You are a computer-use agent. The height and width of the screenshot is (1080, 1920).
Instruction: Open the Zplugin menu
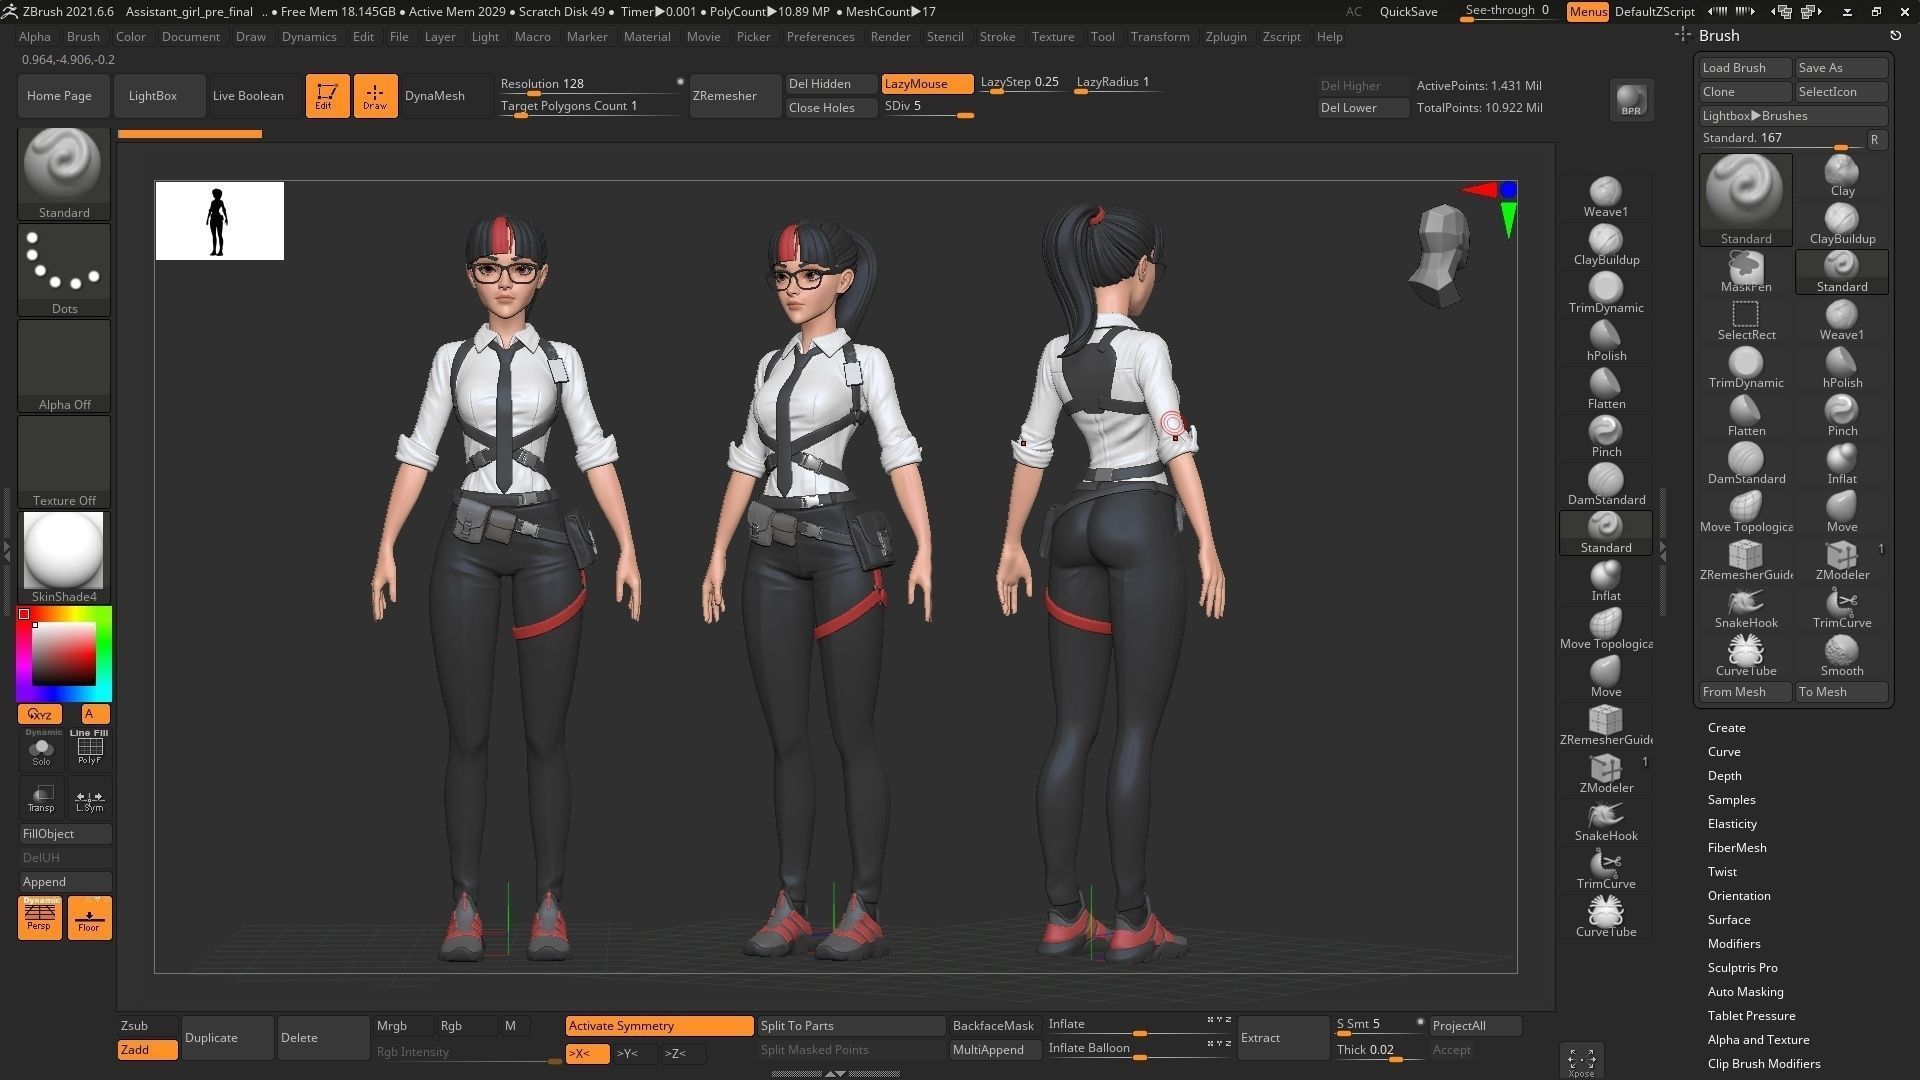click(1225, 36)
